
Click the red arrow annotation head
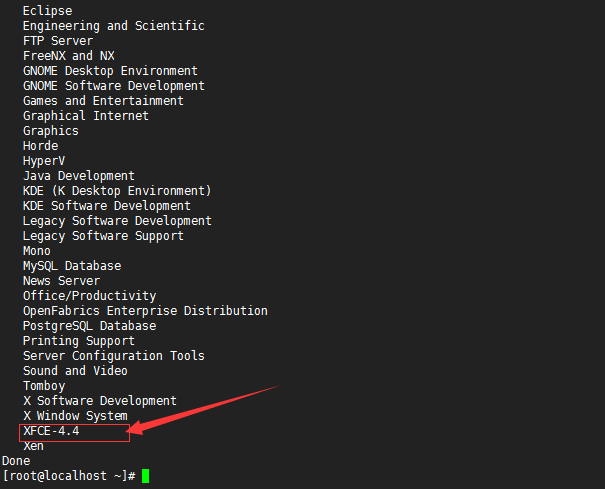(137, 427)
